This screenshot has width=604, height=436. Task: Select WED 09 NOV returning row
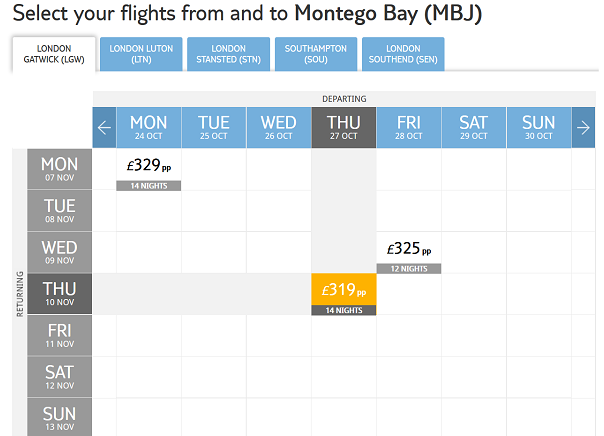click(x=59, y=252)
